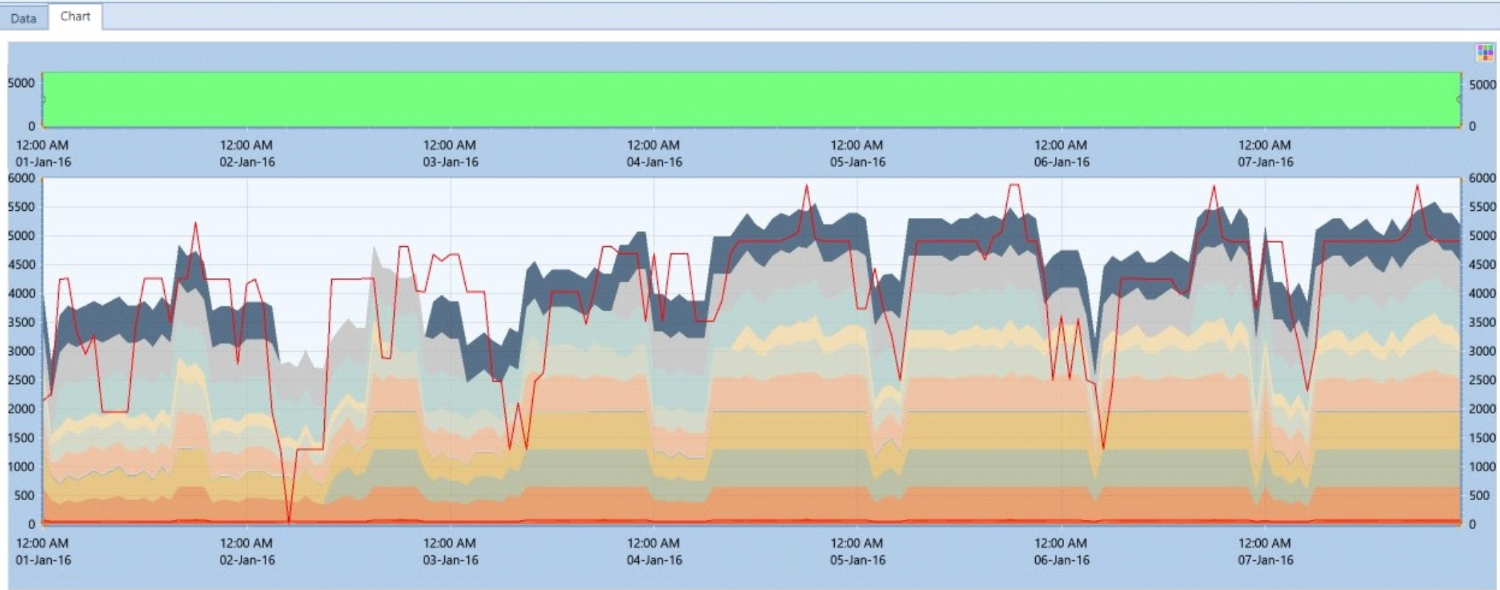Click the 6000 label on the left axis
Screen dimensions: 1500x590
pyautogui.click(x=22, y=181)
